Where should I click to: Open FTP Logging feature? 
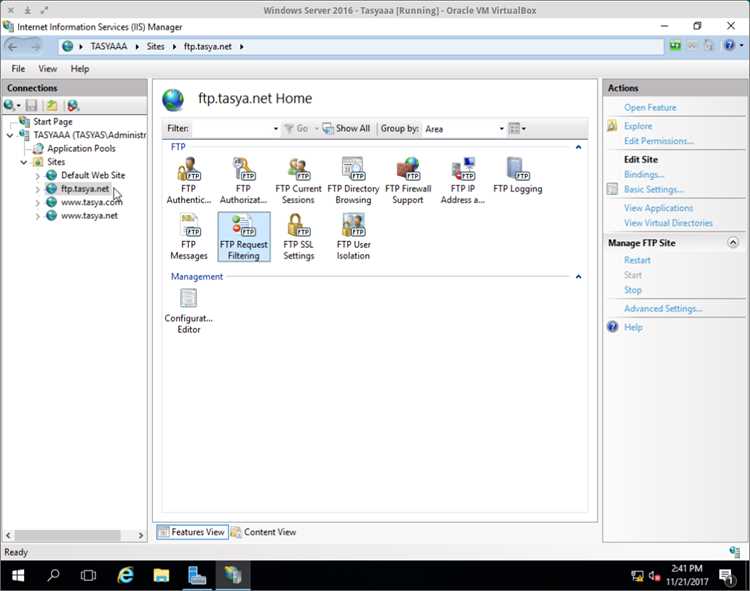click(x=518, y=175)
